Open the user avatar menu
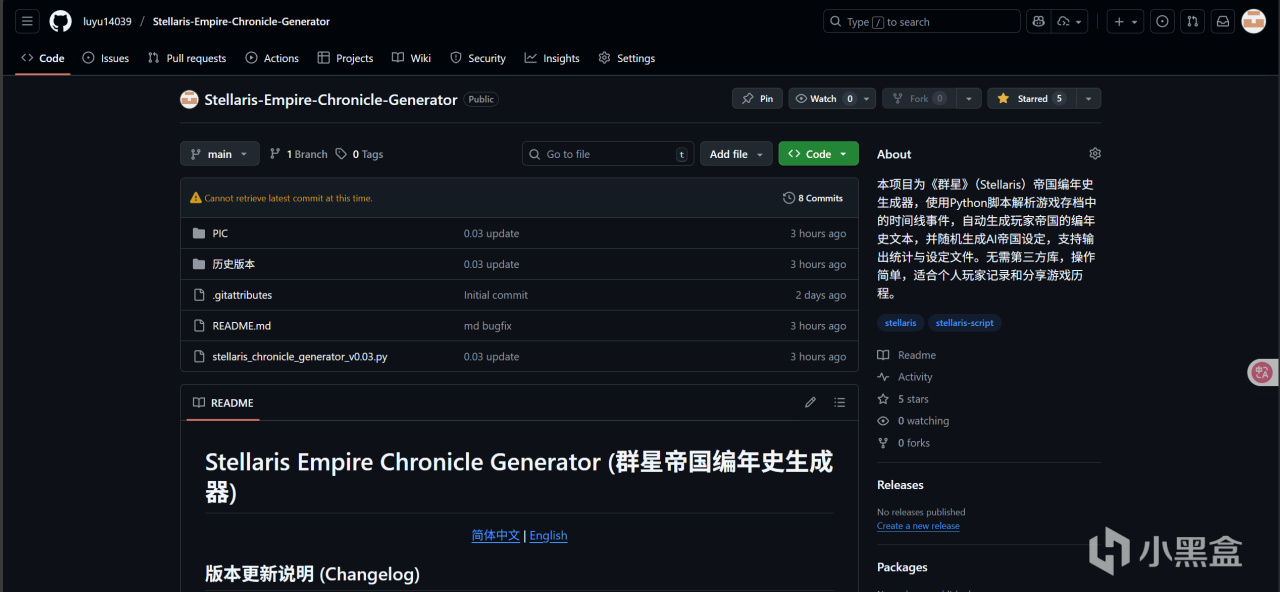The image size is (1280, 592). point(1253,21)
